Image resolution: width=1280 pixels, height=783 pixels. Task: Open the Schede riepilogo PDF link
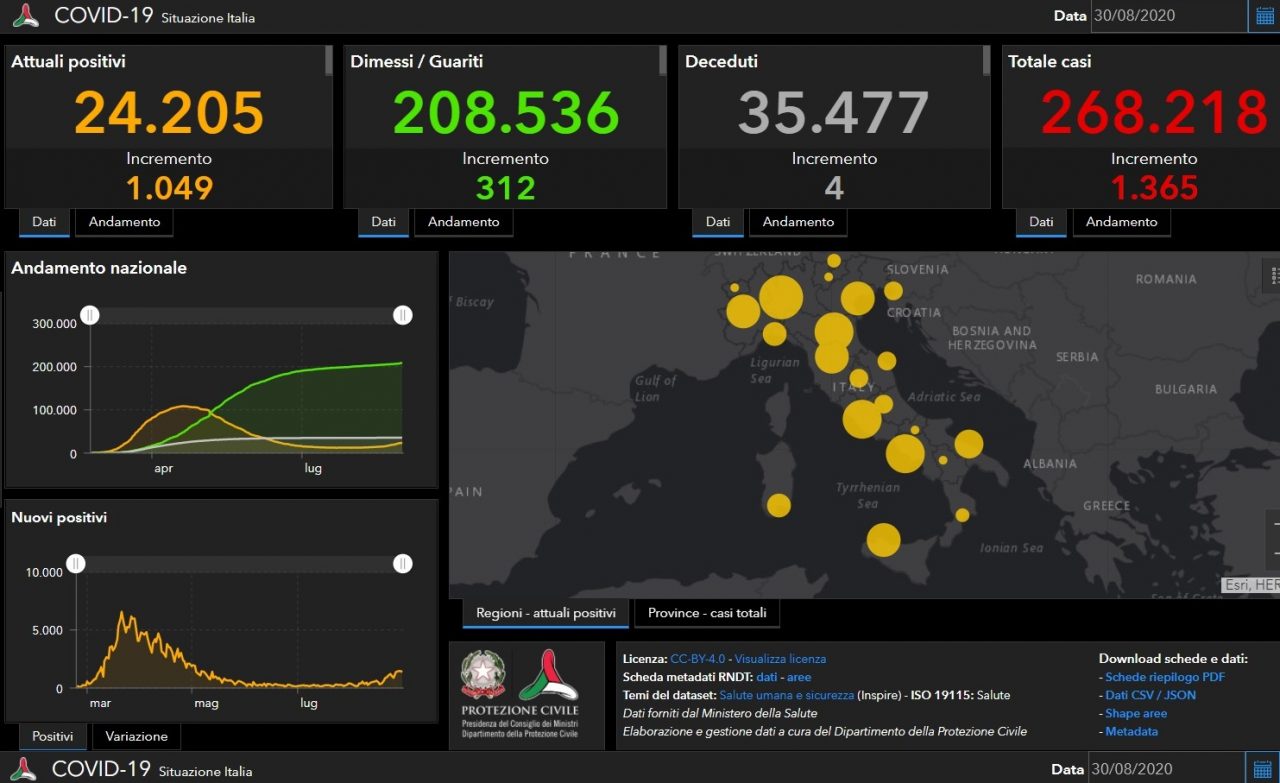[x=1165, y=677]
